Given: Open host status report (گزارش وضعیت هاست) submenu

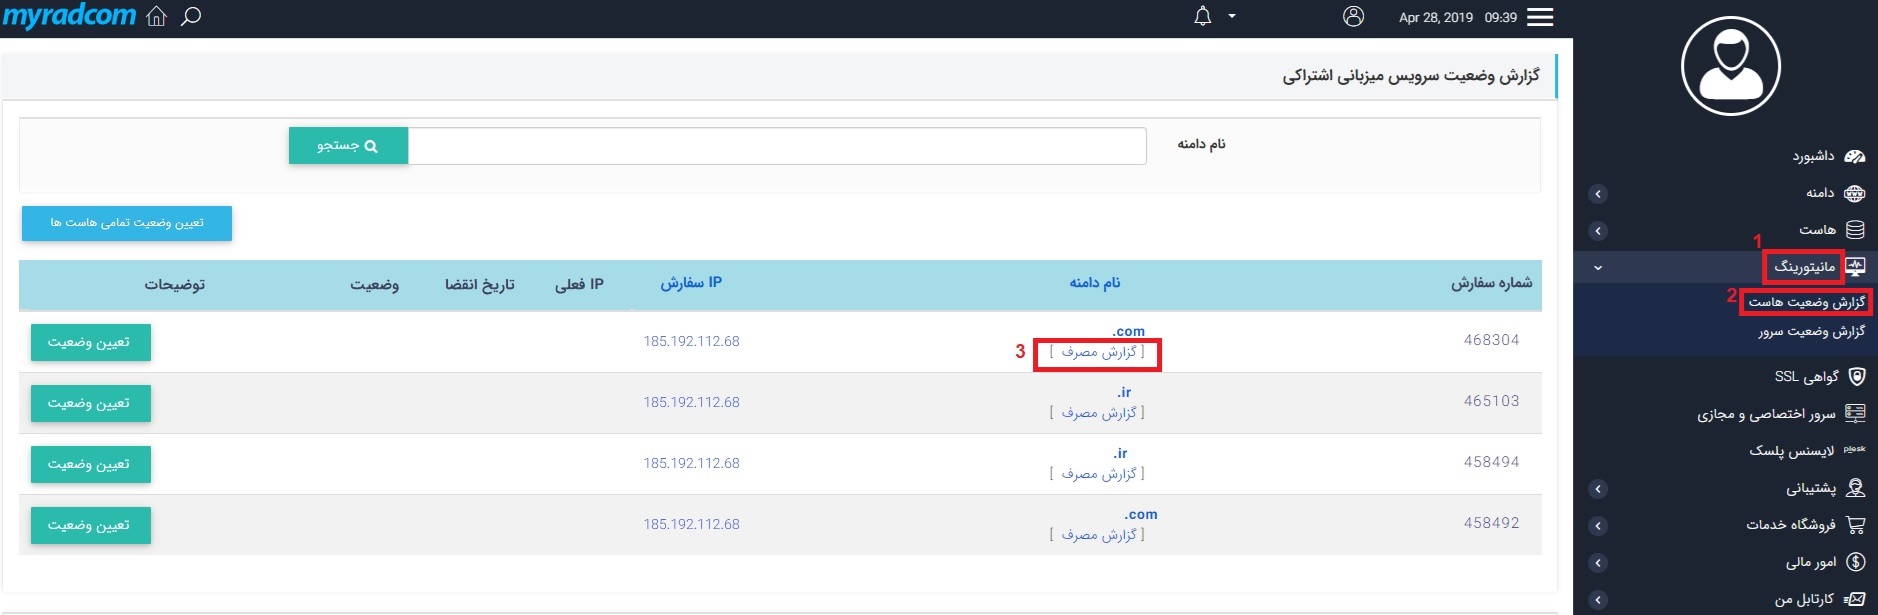Looking at the screenshot, I should [1806, 302].
